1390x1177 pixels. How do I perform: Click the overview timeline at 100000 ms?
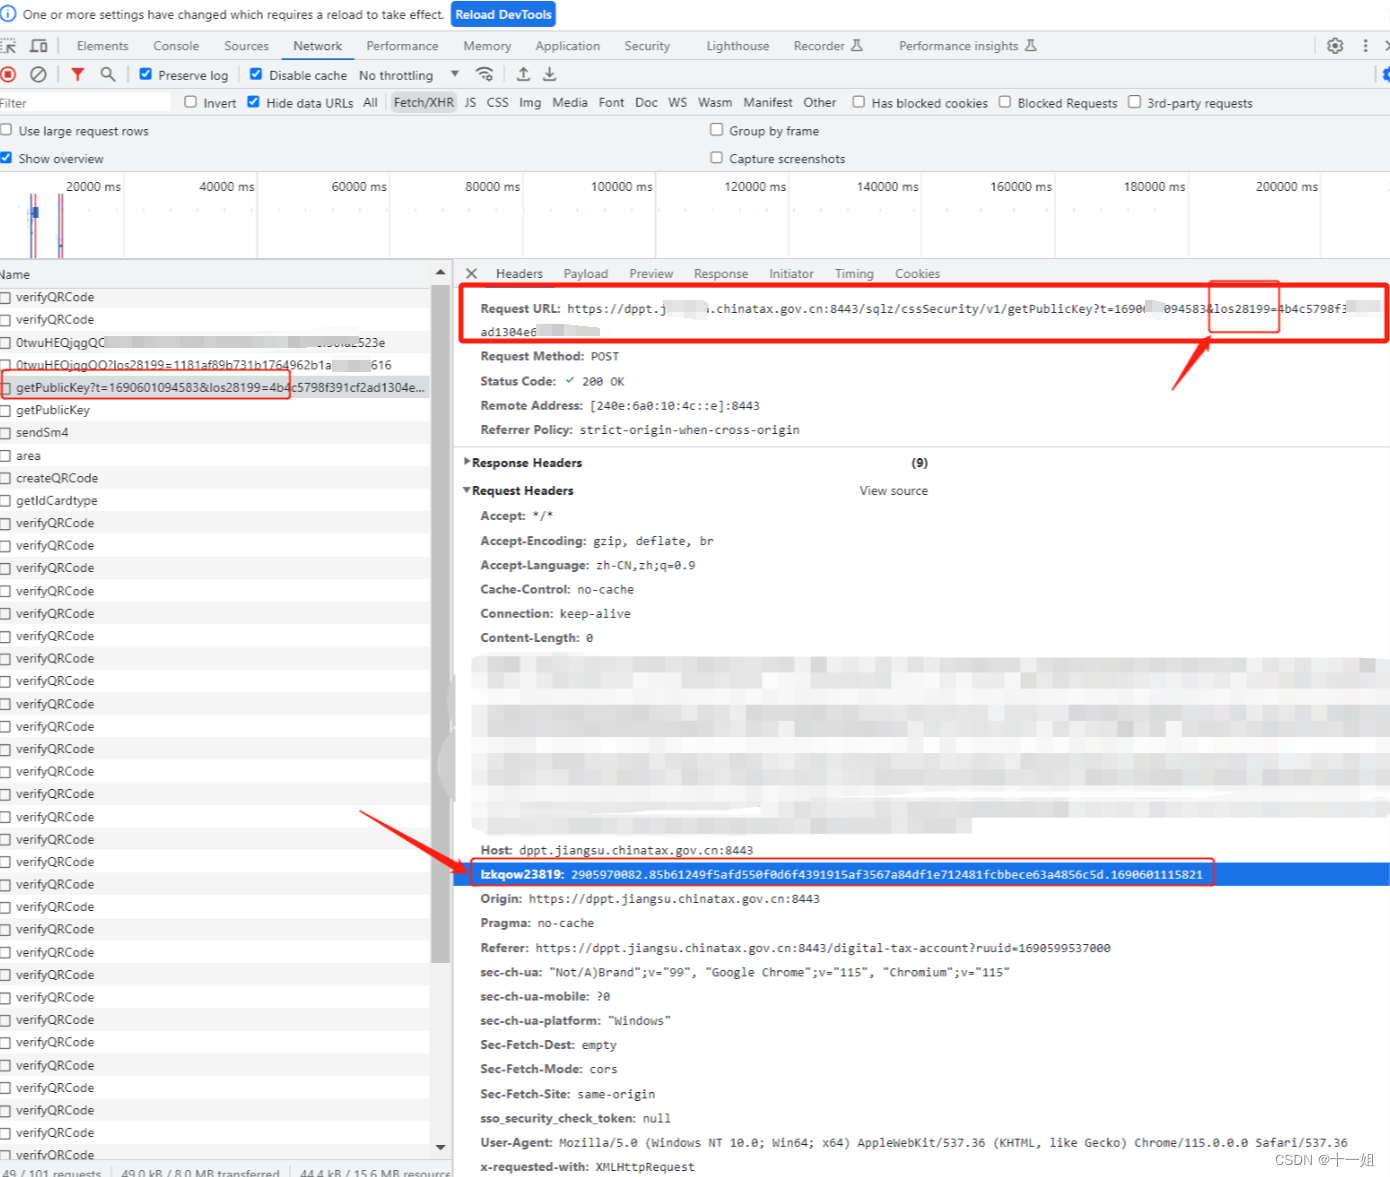(x=622, y=187)
